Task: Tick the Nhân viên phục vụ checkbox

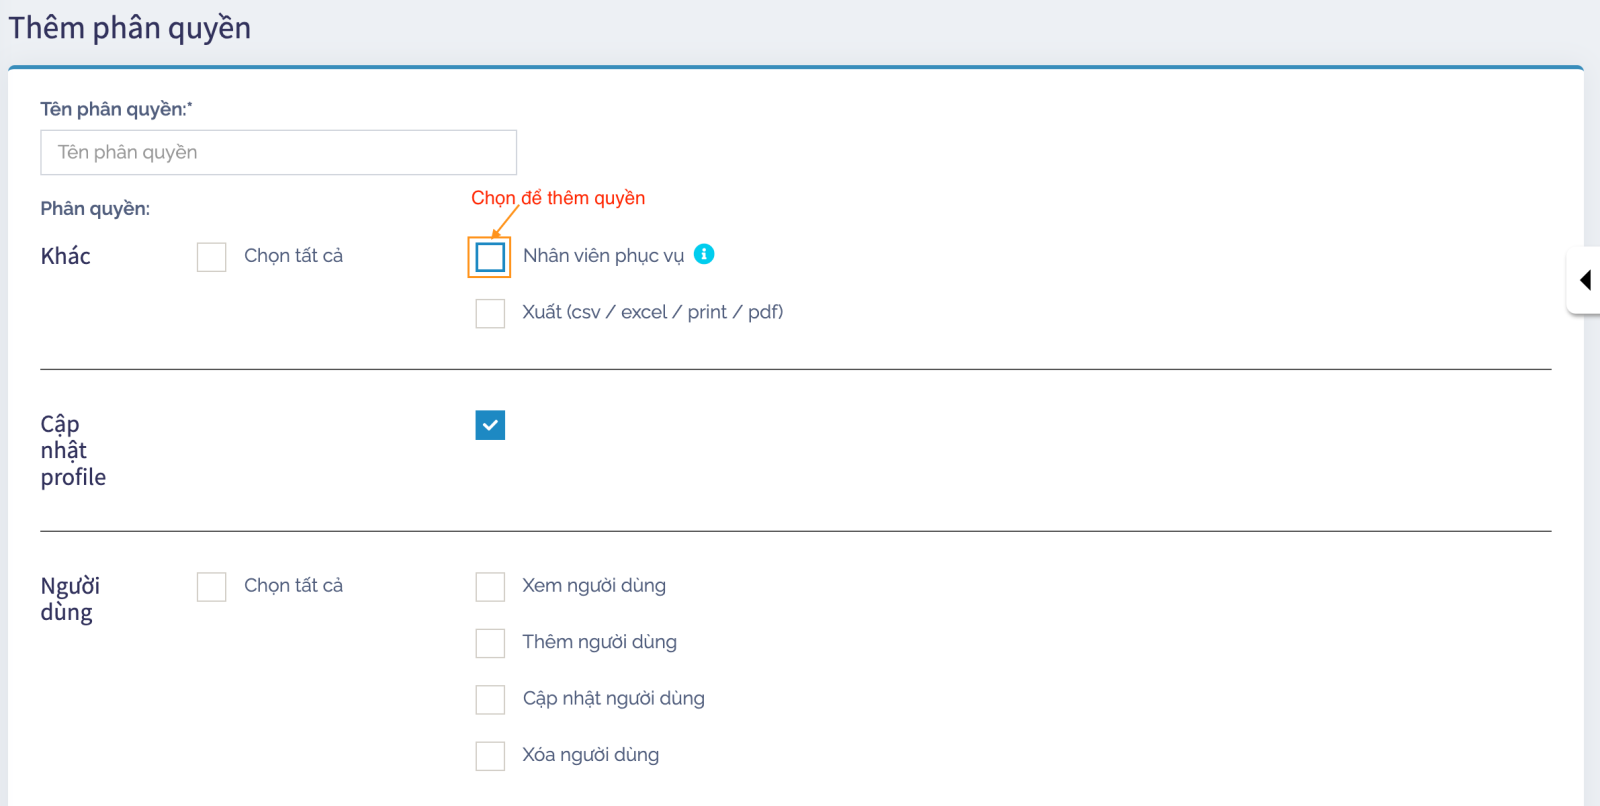Action: 490,257
